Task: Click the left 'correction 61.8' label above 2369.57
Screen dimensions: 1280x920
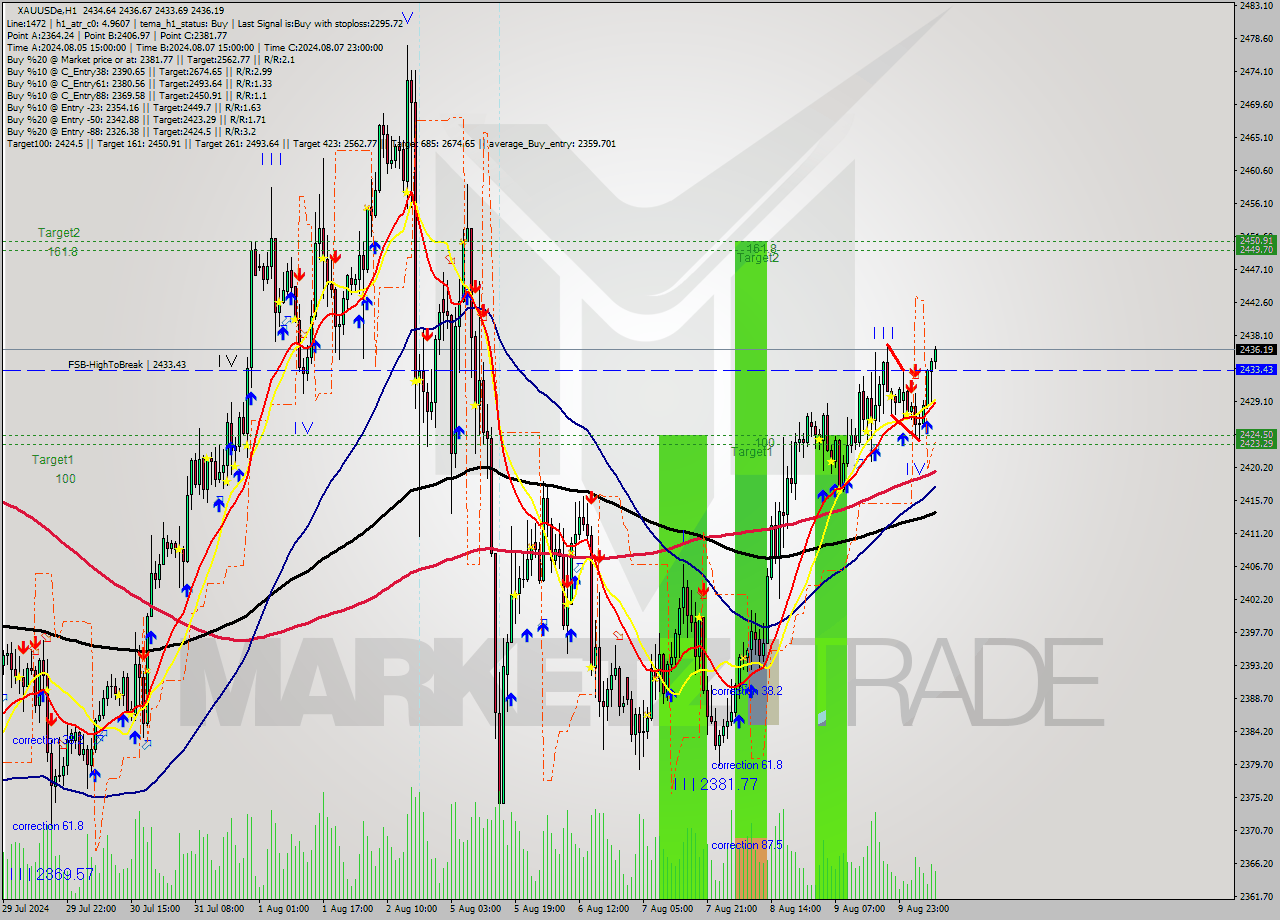Action: click(48, 826)
